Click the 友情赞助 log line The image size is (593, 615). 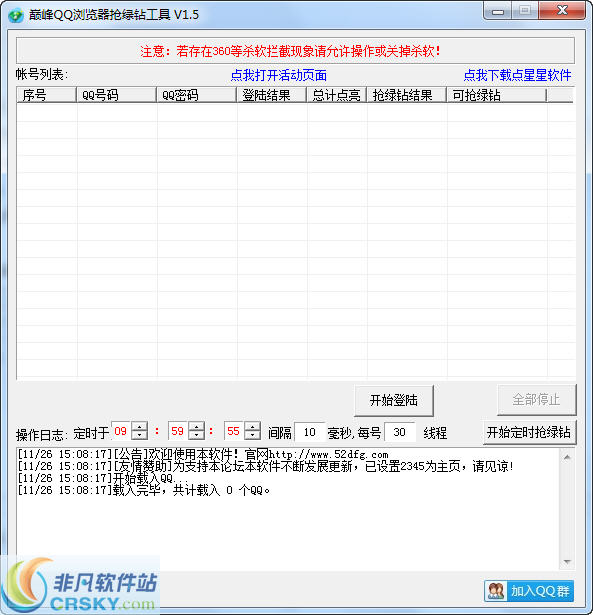point(266,466)
